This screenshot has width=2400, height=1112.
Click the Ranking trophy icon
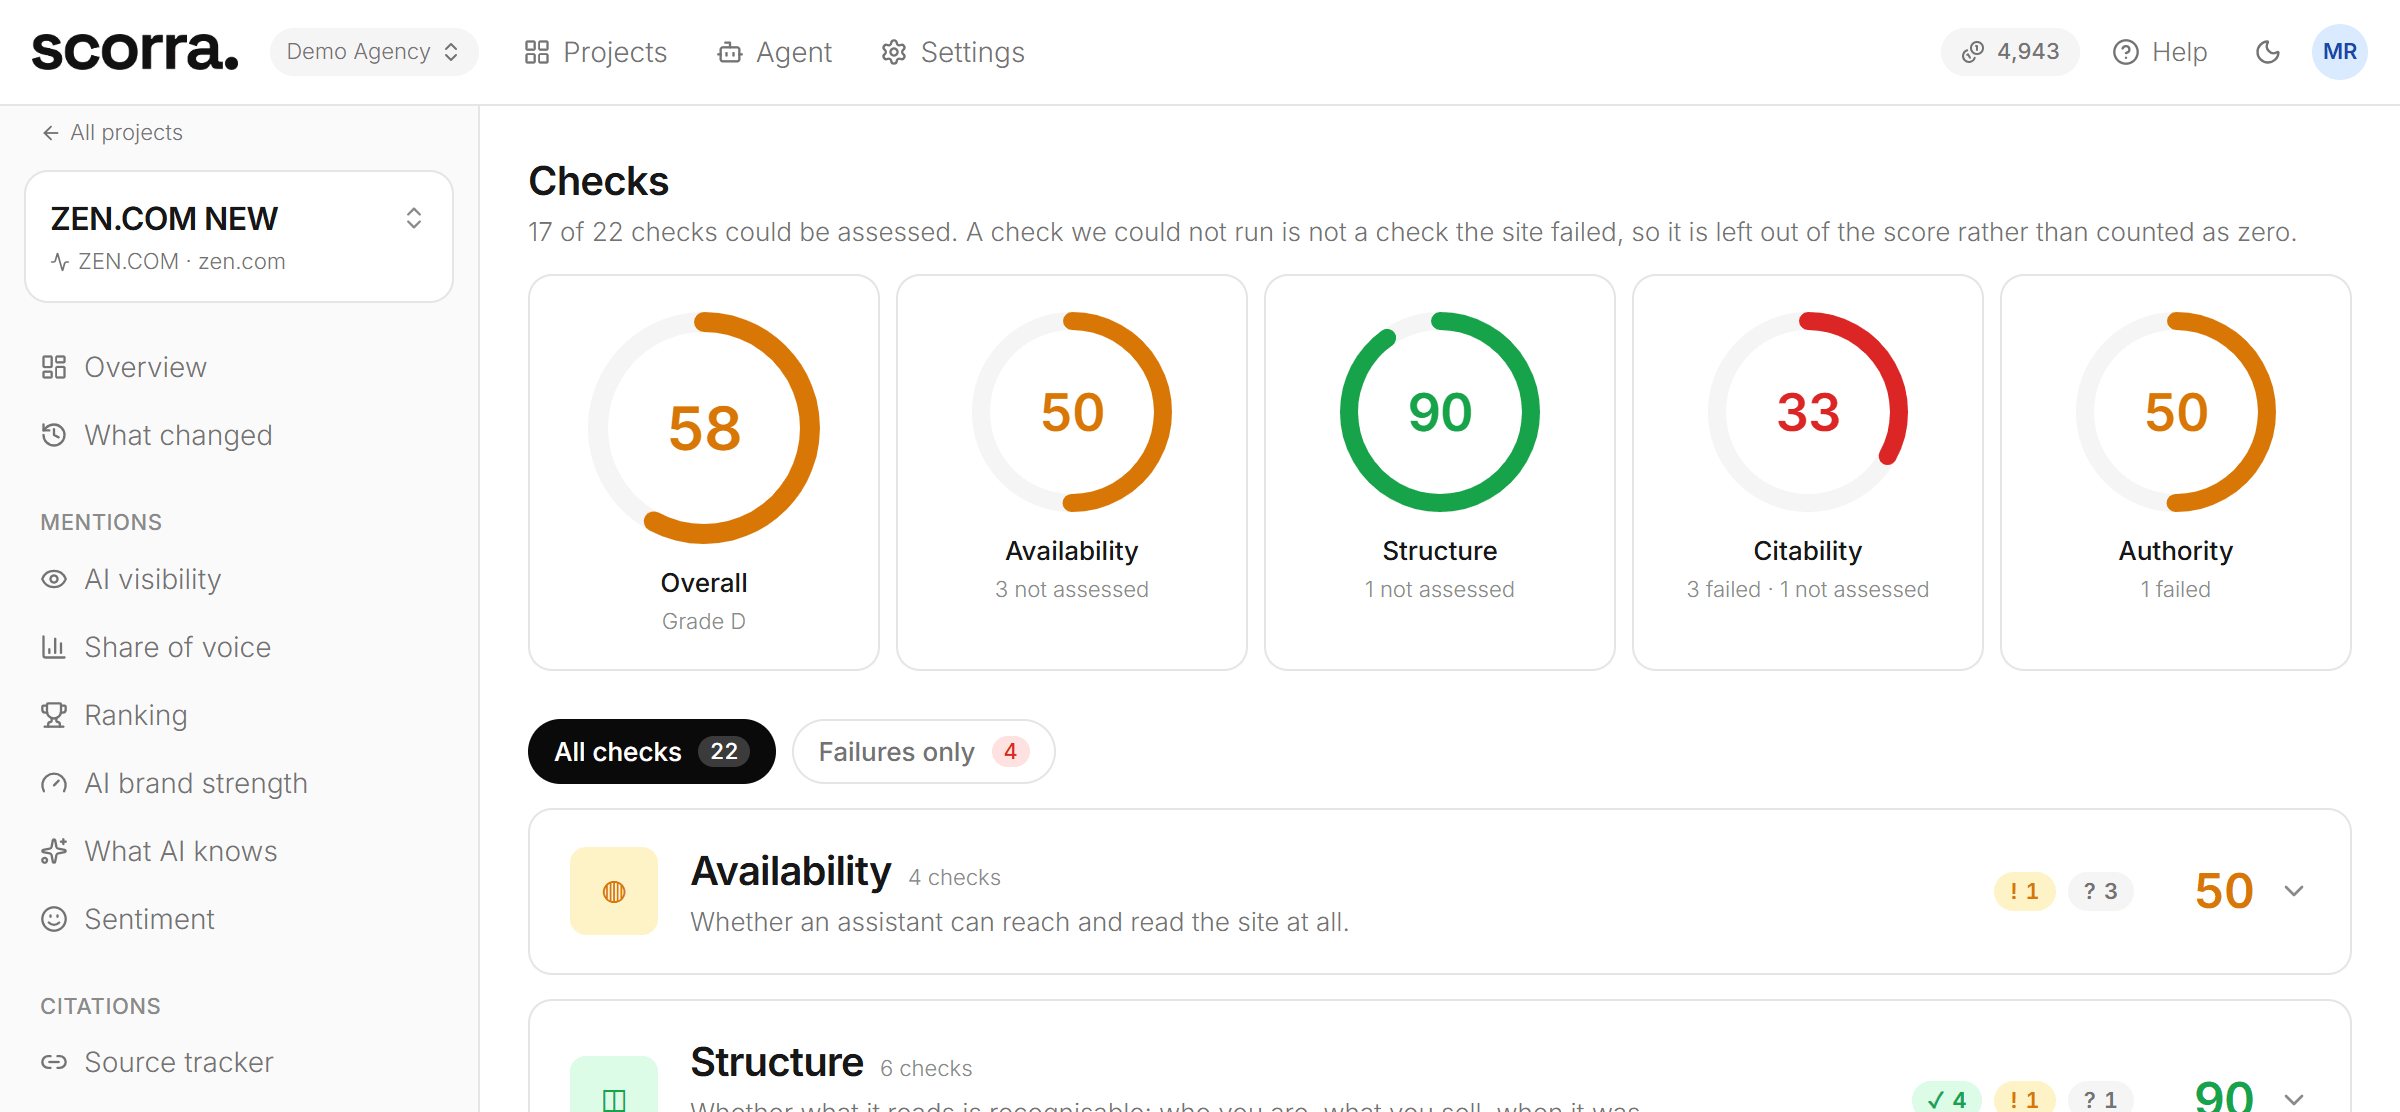54,715
